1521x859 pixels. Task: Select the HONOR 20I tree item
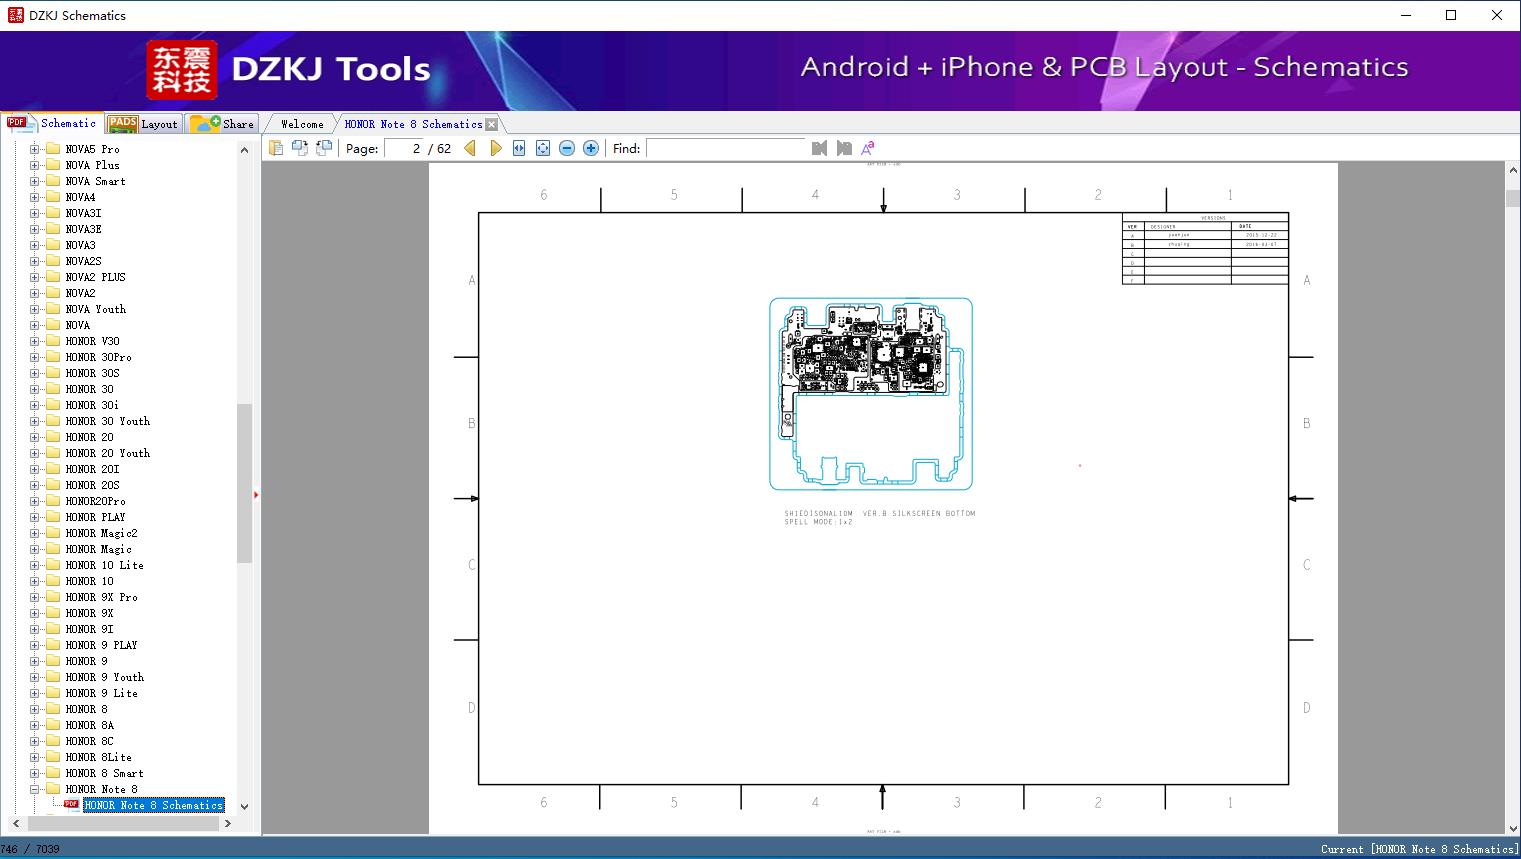pos(92,469)
